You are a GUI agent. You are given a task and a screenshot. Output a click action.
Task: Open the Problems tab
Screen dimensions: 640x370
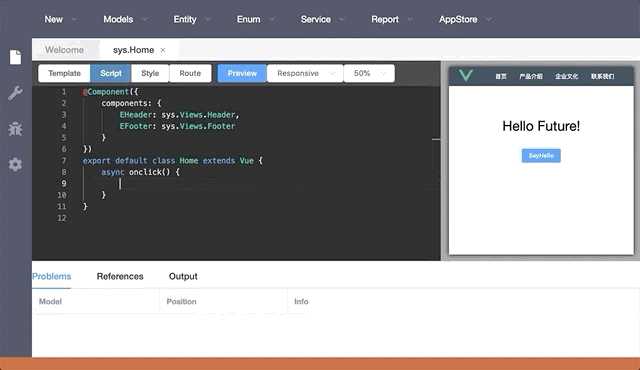[51, 276]
